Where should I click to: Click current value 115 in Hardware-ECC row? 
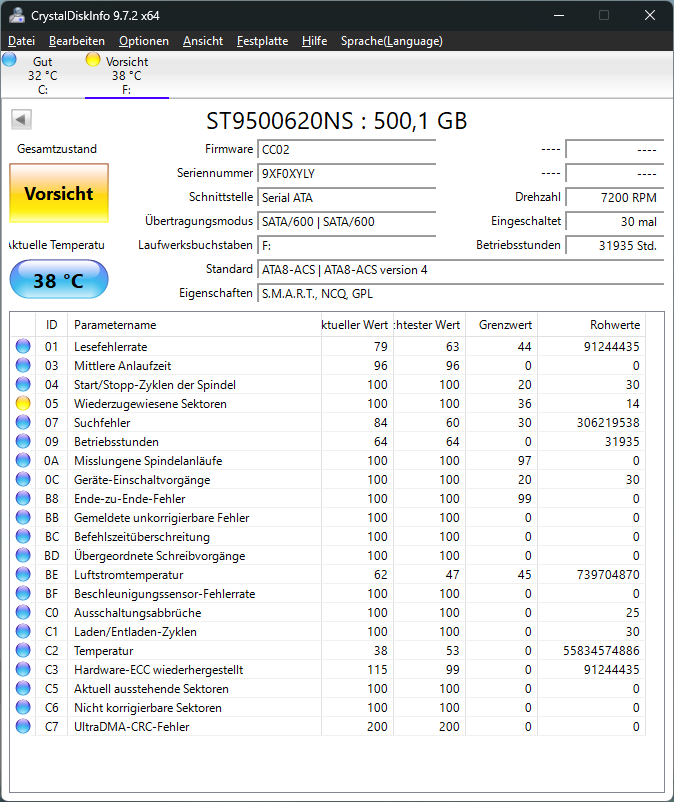(377, 670)
